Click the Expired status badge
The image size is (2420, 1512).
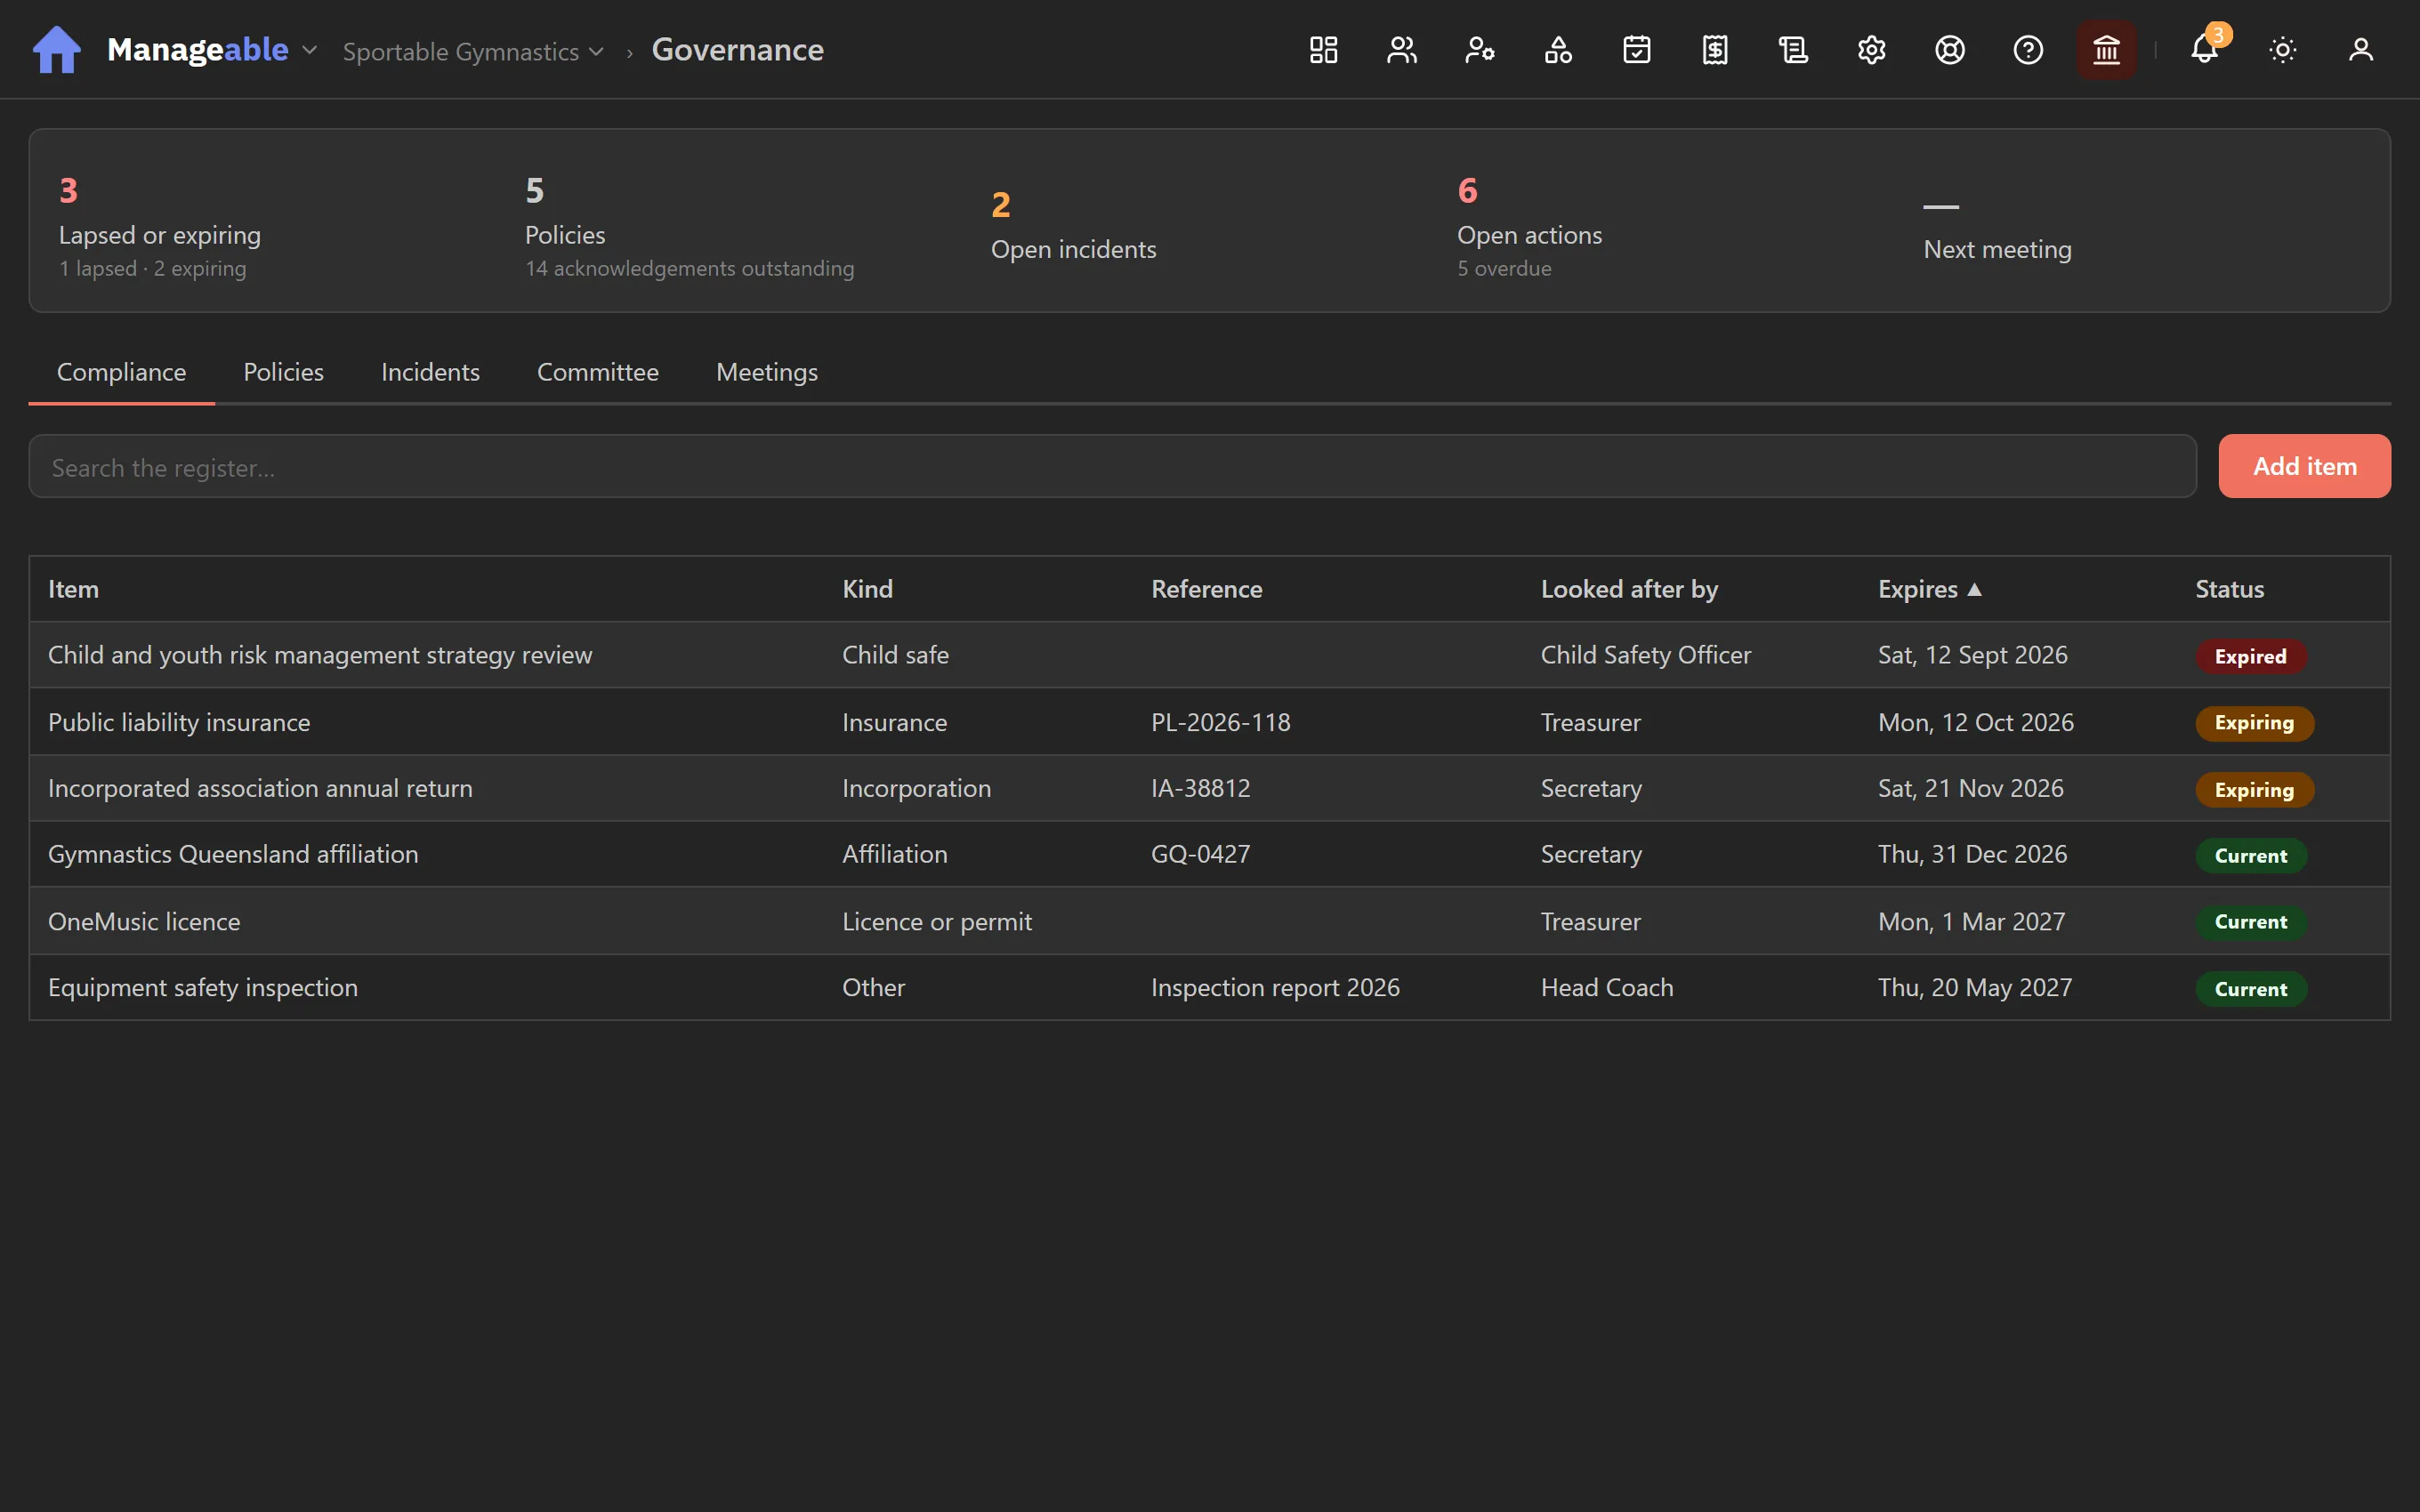pyautogui.click(x=2250, y=656)
